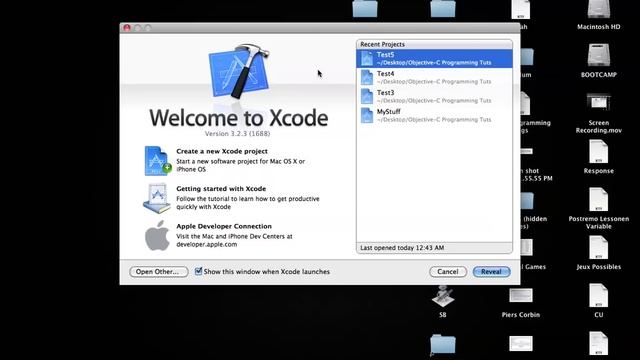The height and width of the screenshot is (360, 640).
Task: Select the Test5 project file icon
Action: coord(367,58)
